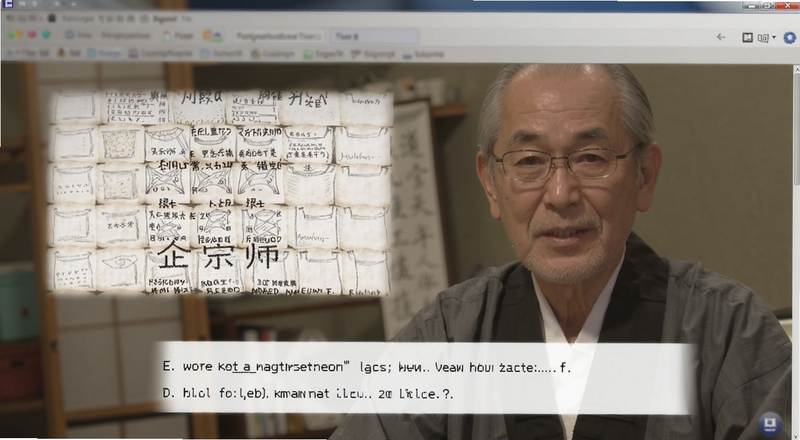Click the round blue icon in the video's lower corner
This screenshot has height=440, width=800.
pyautogui.click(x=770, y=423)
